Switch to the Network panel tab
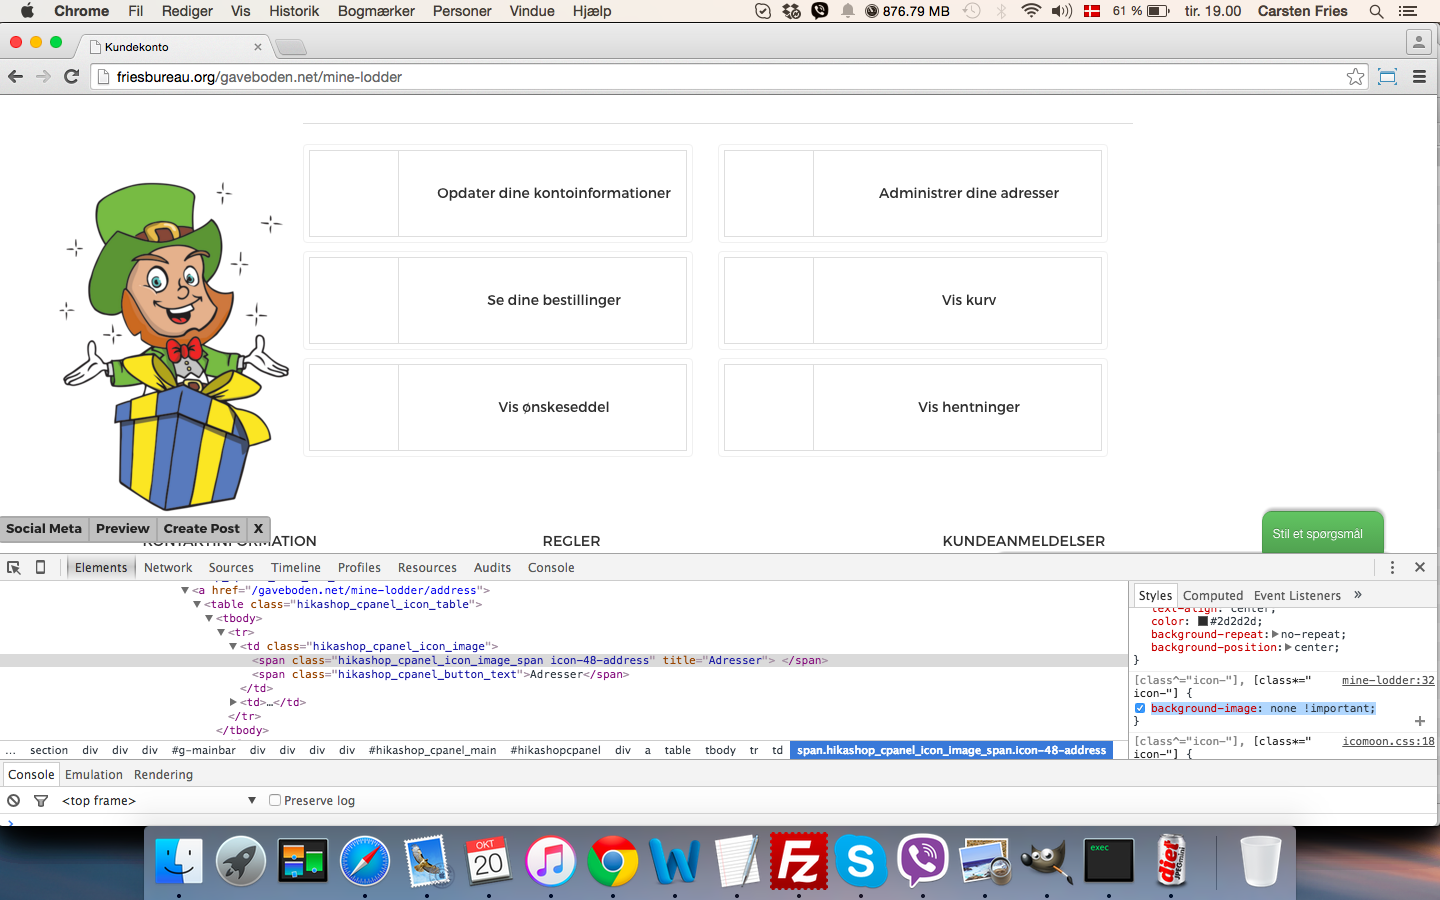 coord(168,567)
